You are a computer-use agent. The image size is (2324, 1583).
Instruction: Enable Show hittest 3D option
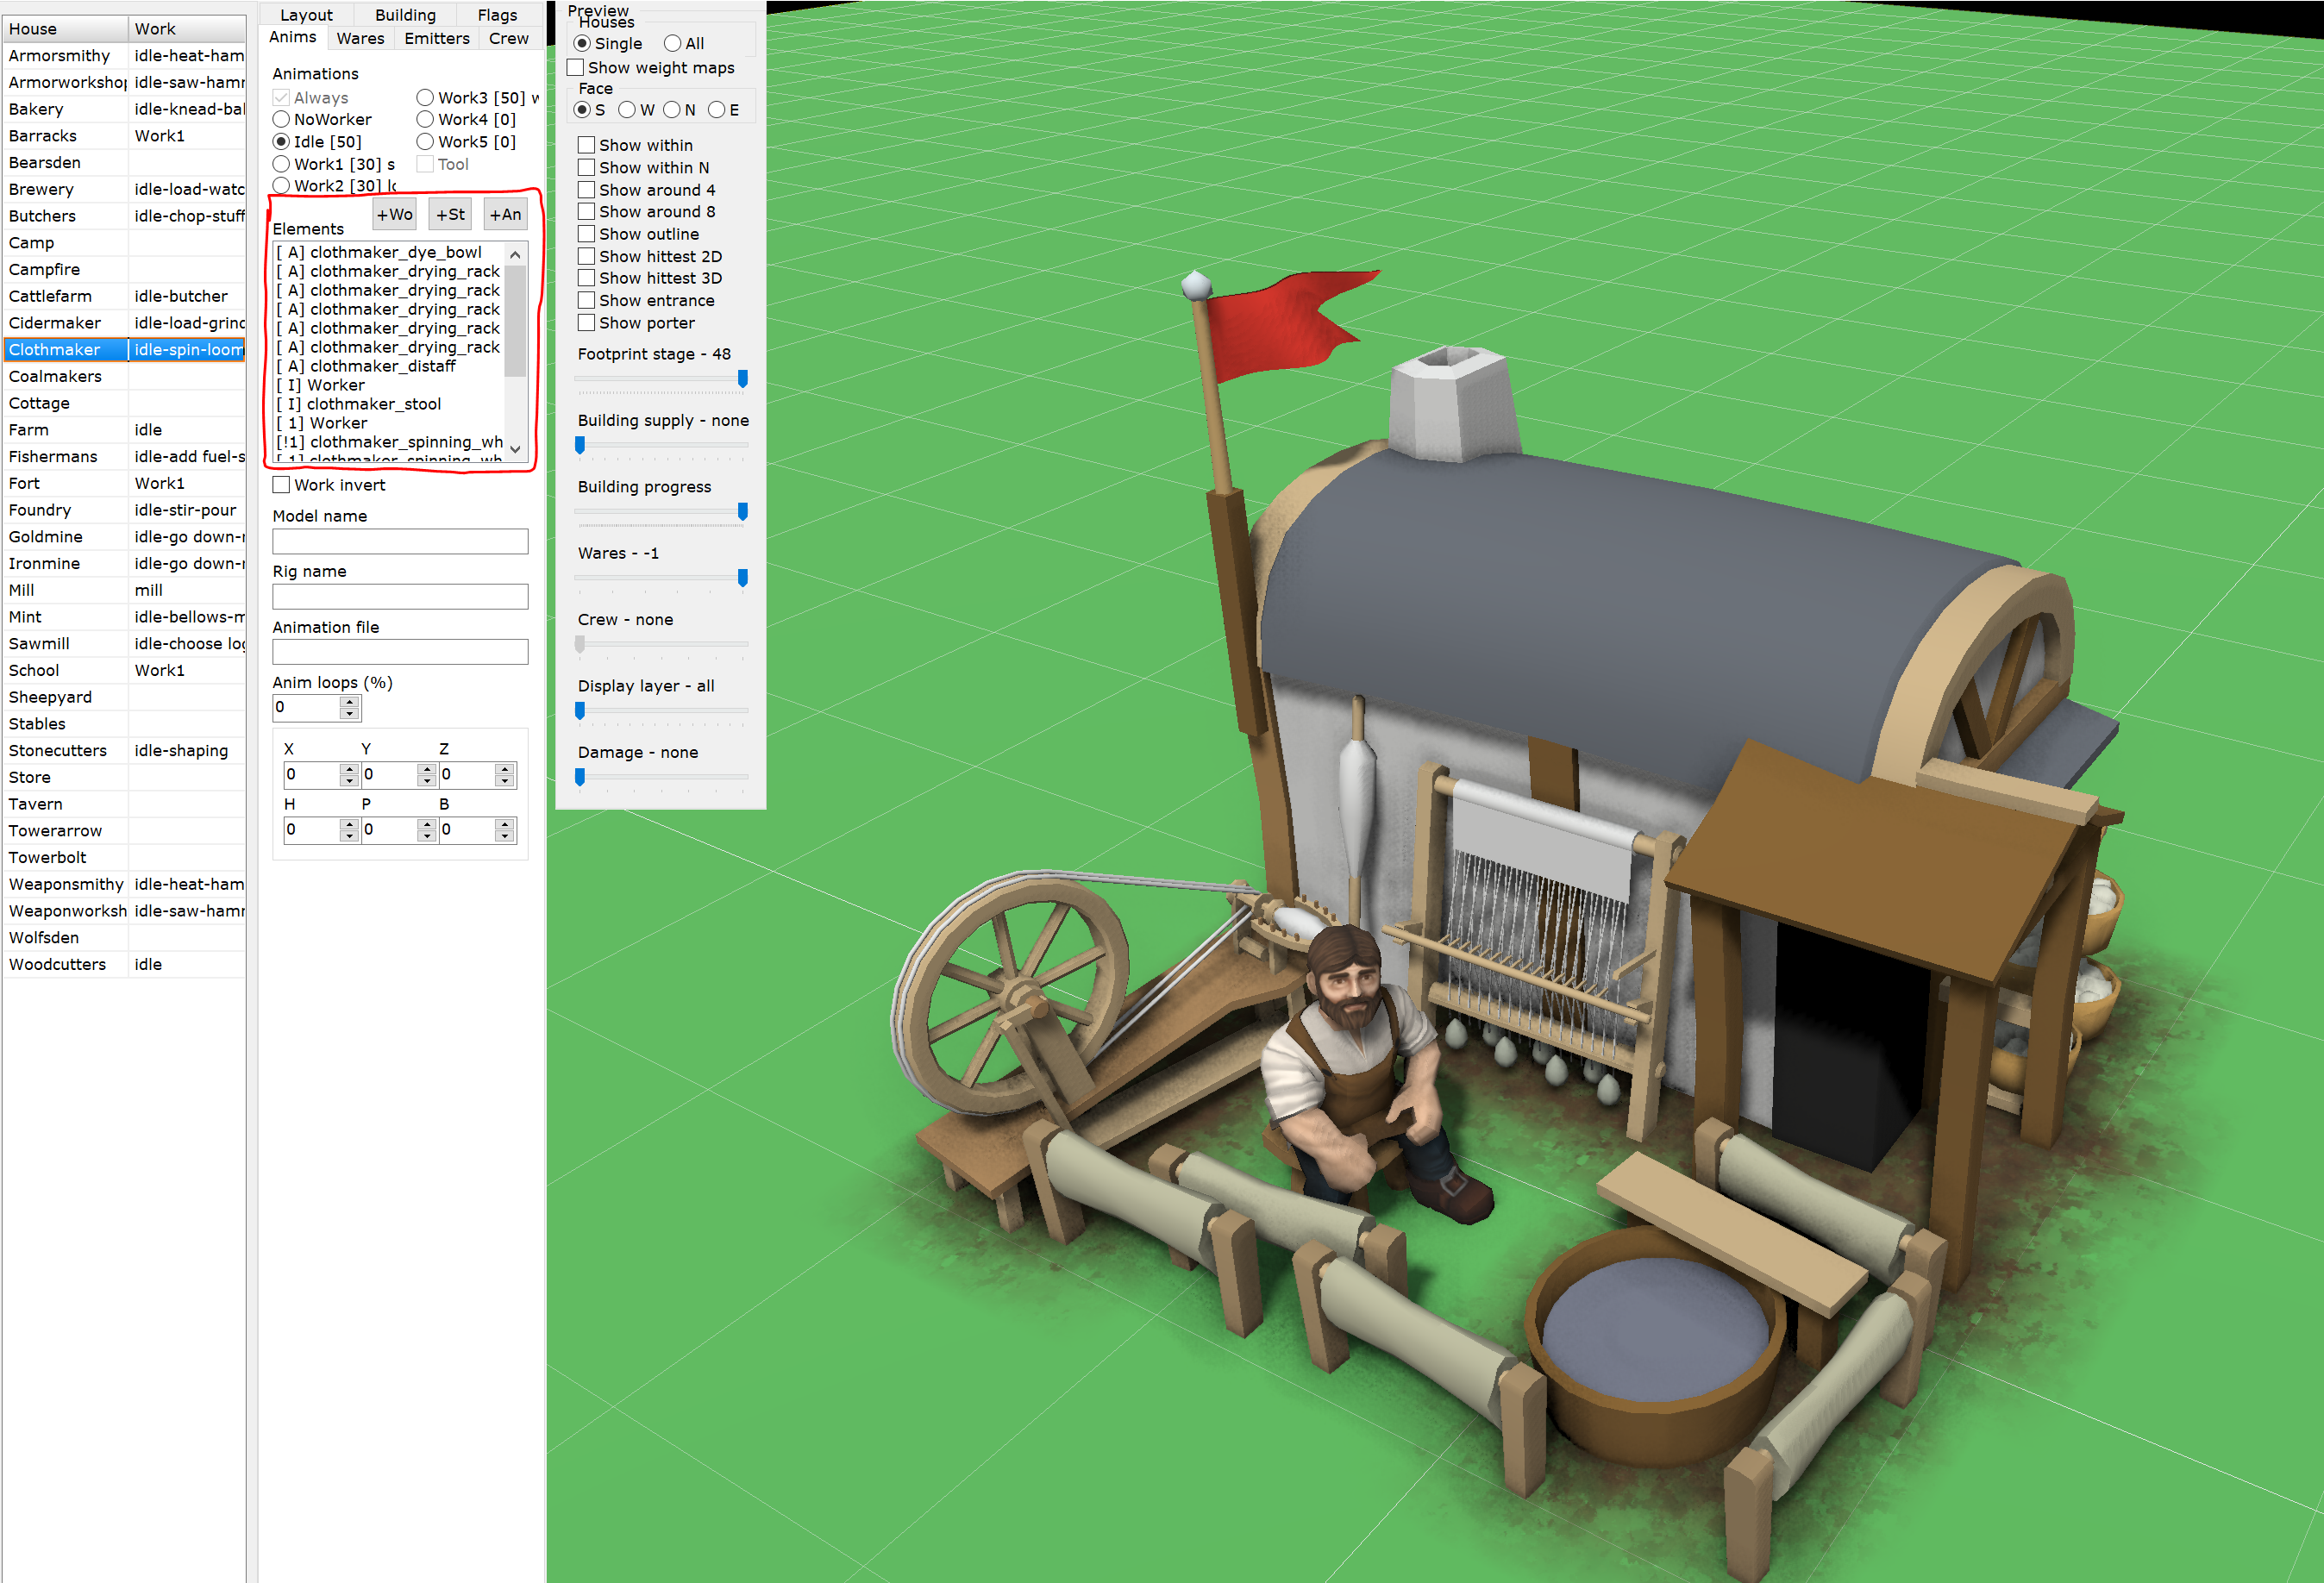(x=587, y=278)
